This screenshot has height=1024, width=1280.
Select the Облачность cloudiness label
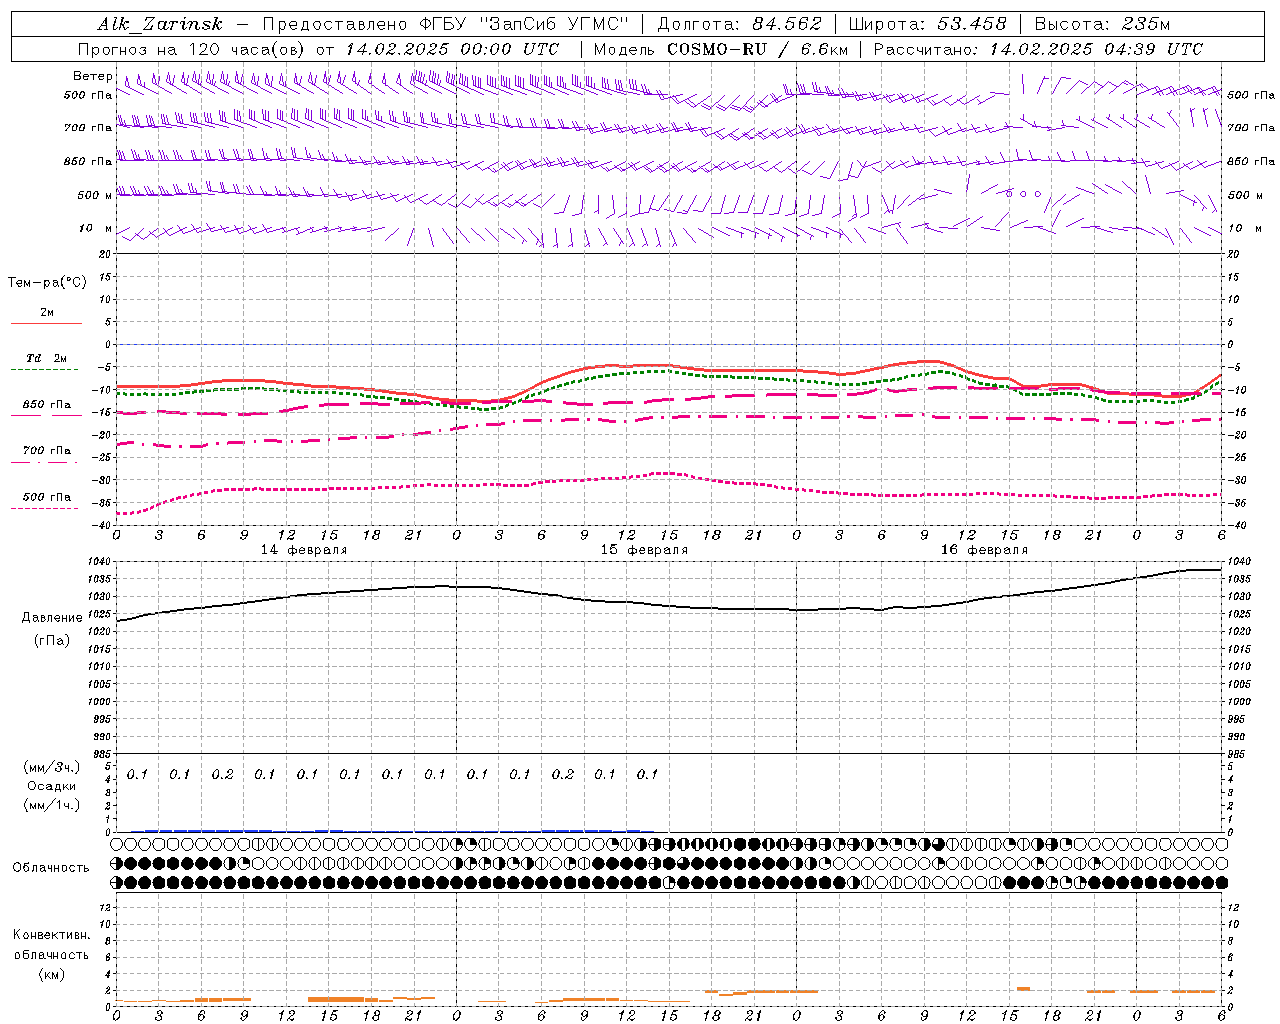51,867
